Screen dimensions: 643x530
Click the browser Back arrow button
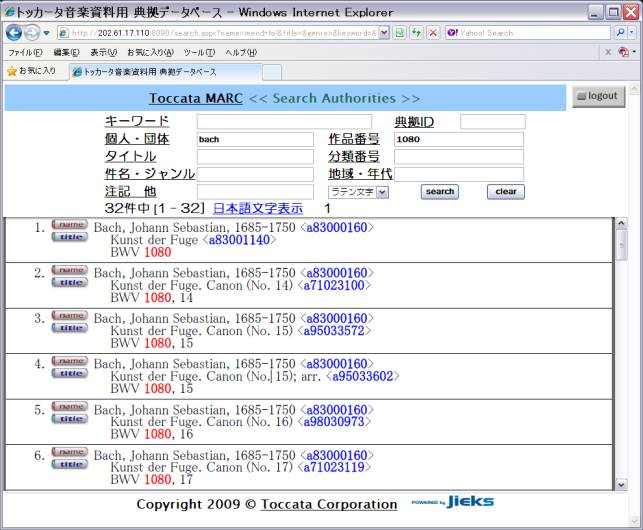point(14,32)
